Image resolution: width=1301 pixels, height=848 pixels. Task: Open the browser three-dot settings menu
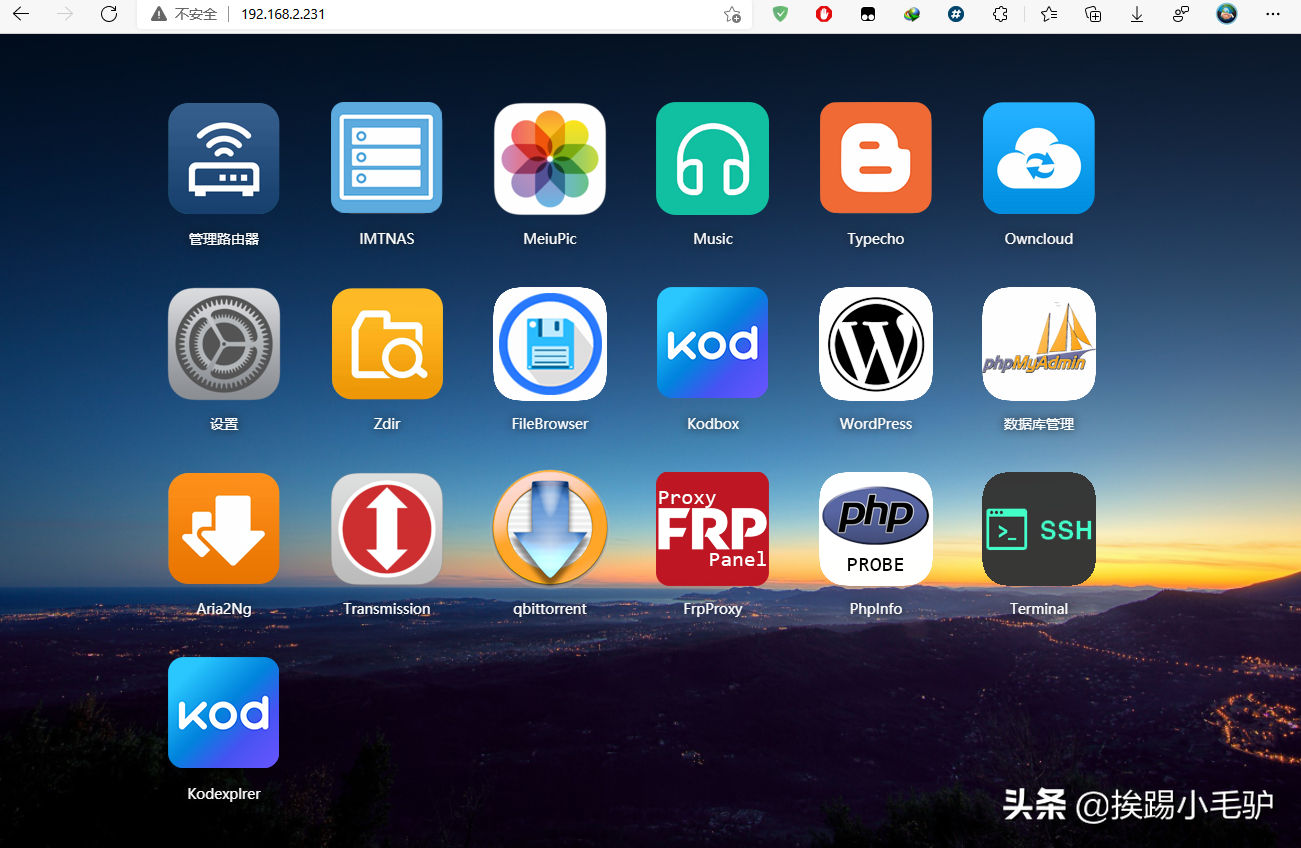click(1272, 14)
